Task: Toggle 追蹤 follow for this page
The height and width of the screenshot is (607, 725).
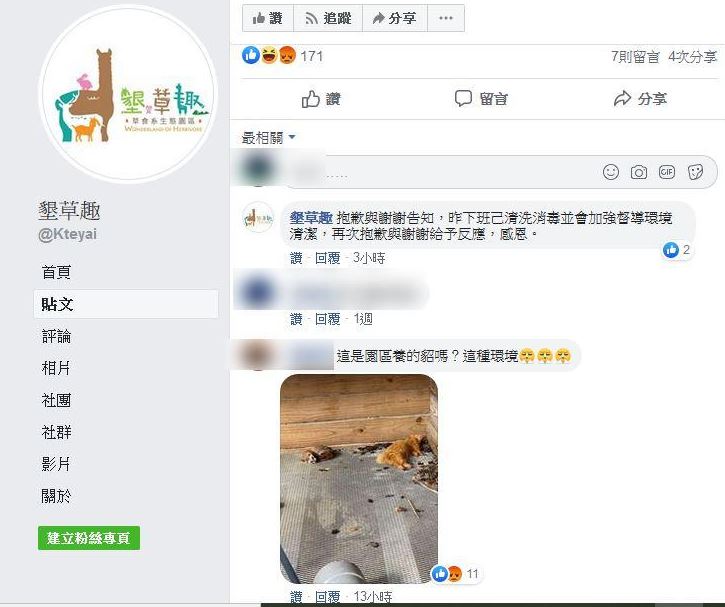Action: click(x=328, y=18)
